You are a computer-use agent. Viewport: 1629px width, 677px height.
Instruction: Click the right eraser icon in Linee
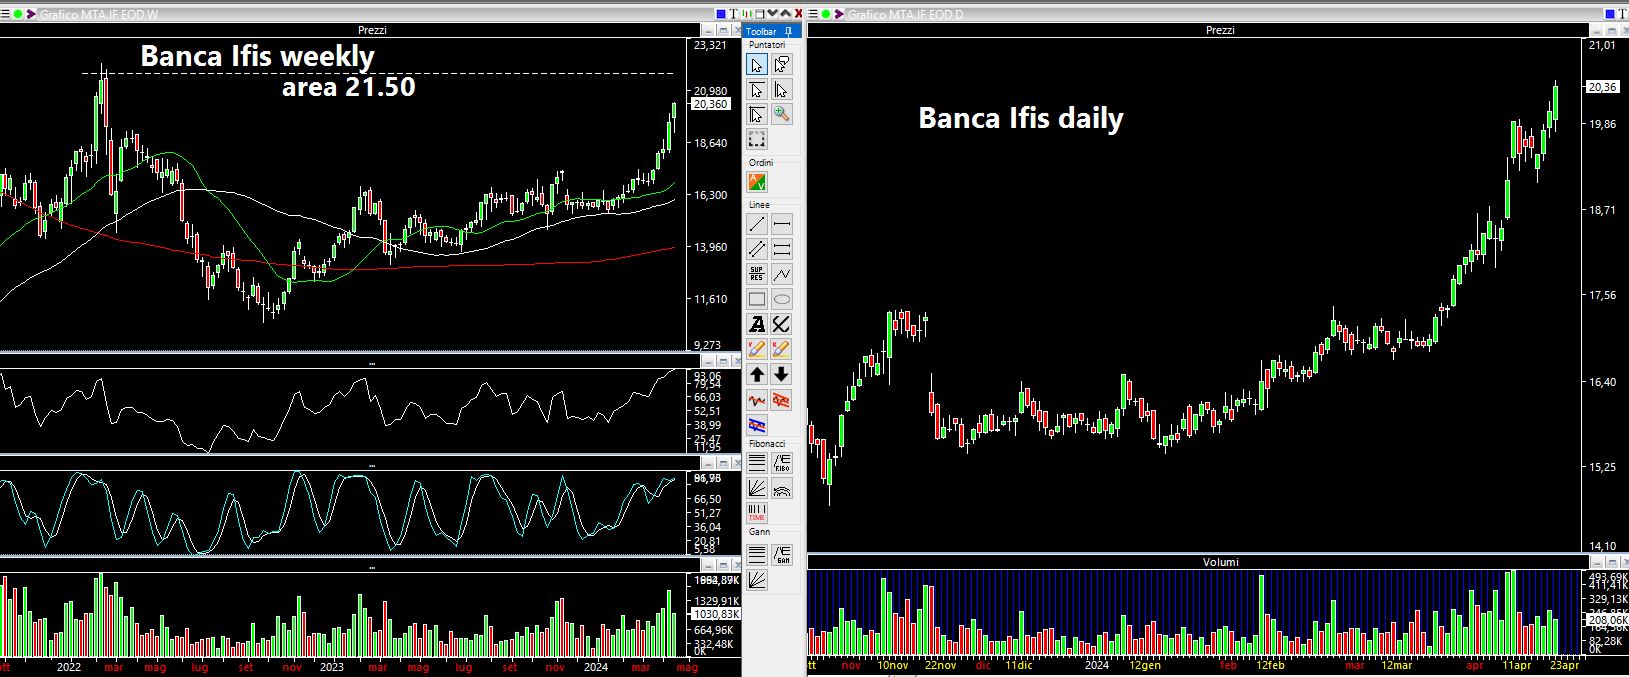tap(782, 349)
